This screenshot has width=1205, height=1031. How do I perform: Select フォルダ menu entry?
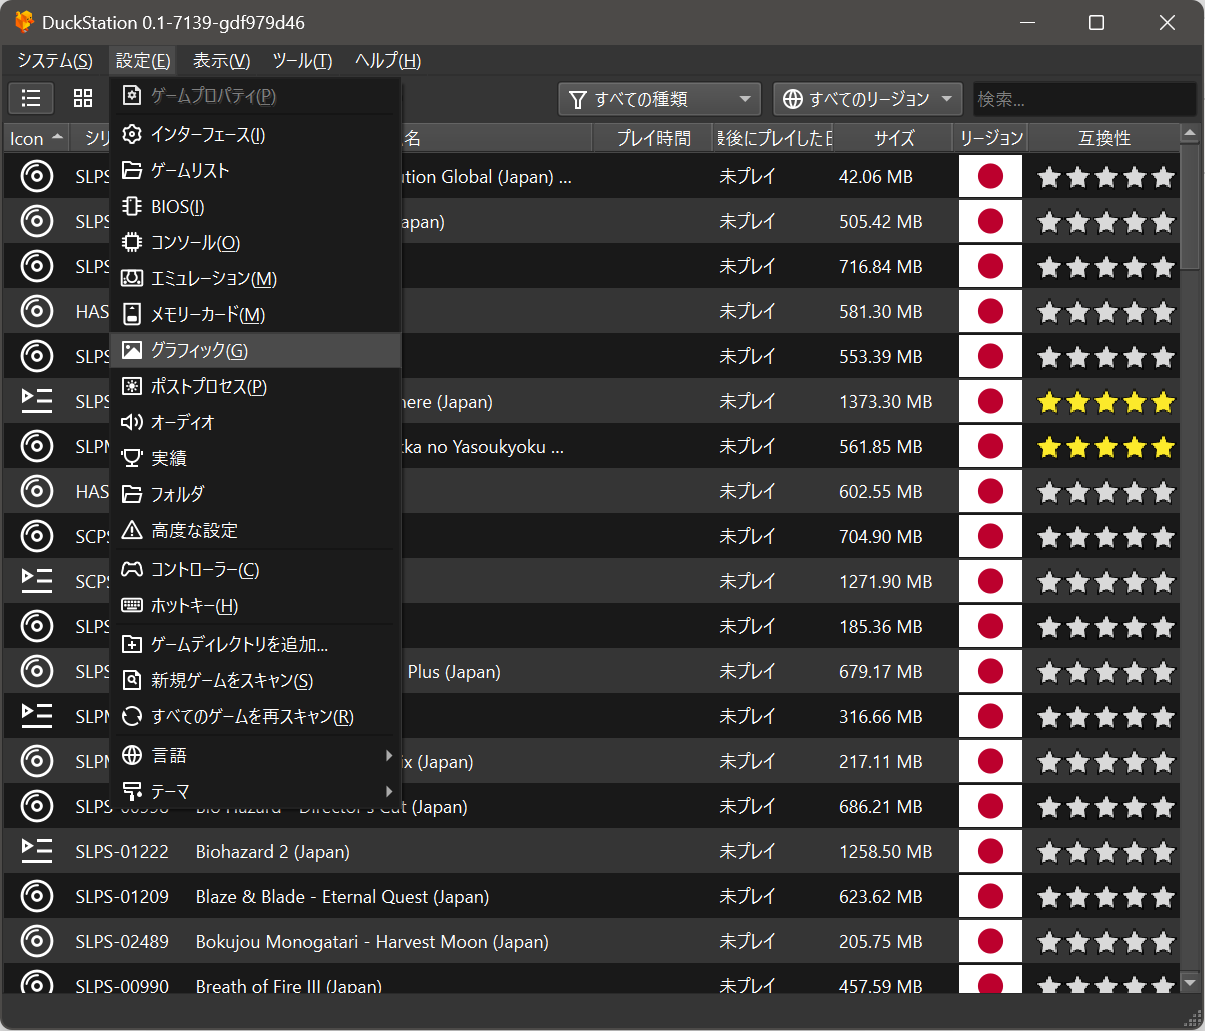coord(256,494)
